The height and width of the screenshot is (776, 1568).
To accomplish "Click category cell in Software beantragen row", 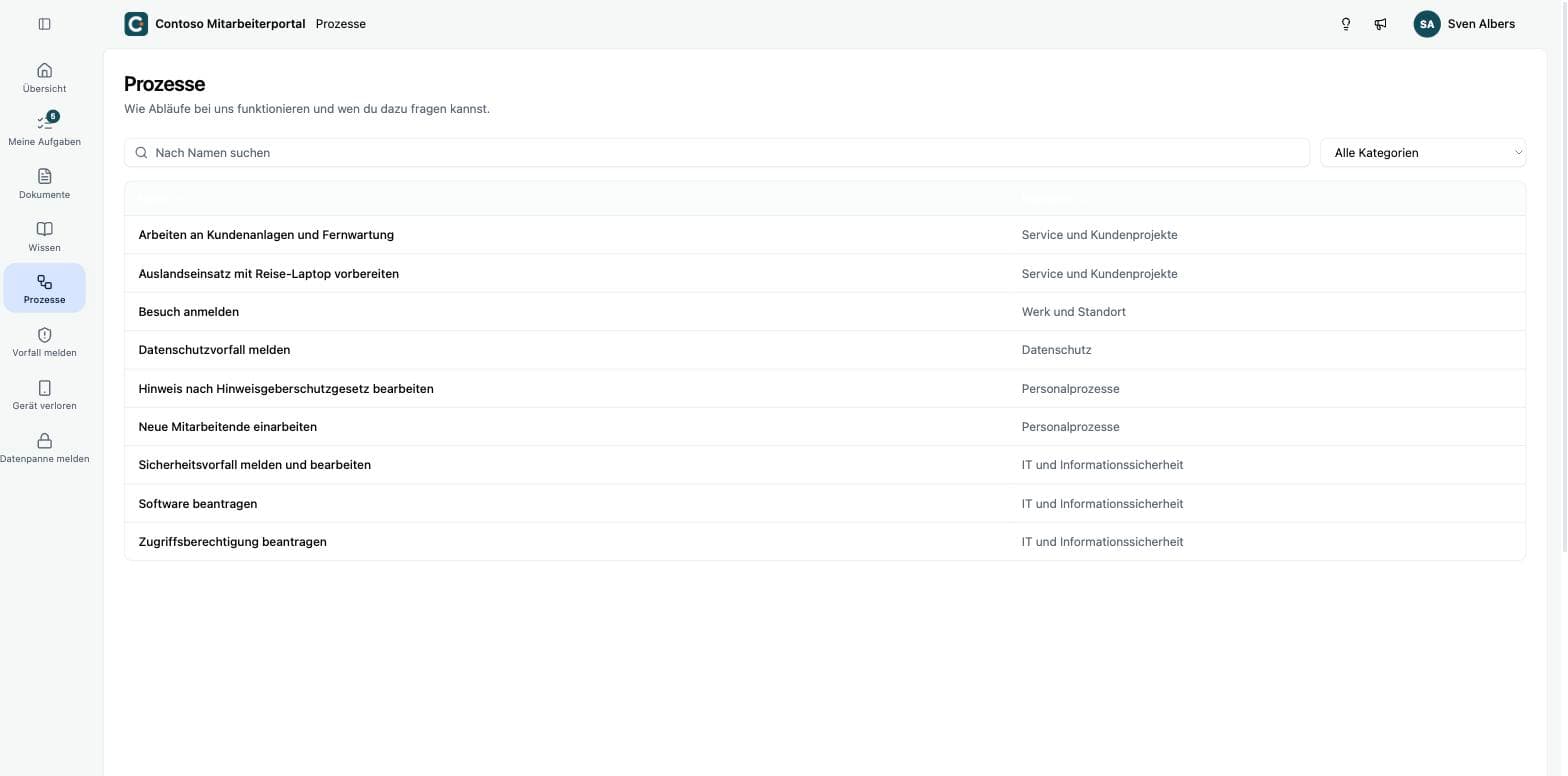I will point(1102,504).
